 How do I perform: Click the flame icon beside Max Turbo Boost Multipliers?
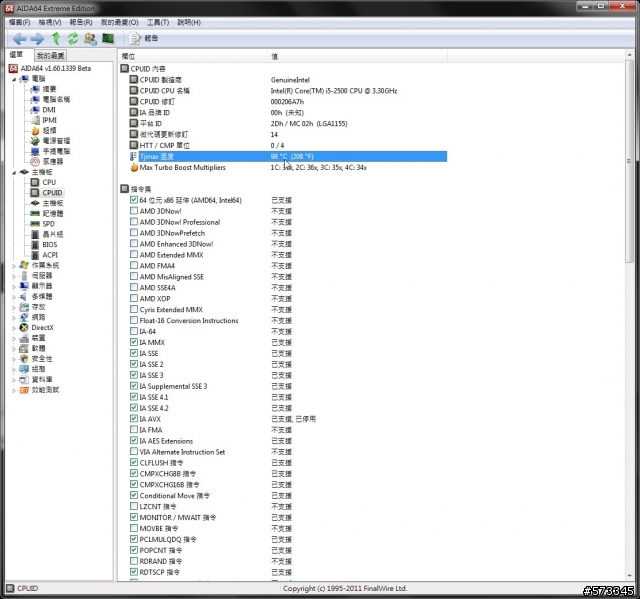[133, 167]
